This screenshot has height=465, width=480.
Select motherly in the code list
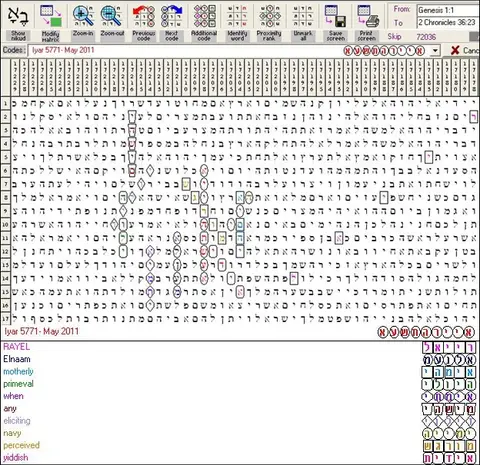(18, 371)
